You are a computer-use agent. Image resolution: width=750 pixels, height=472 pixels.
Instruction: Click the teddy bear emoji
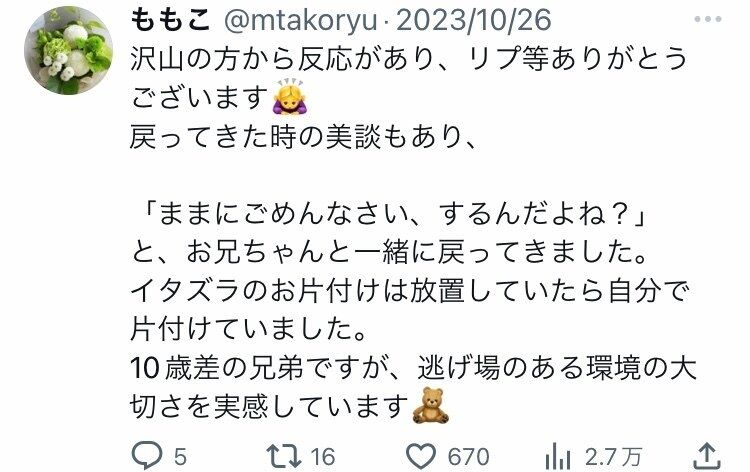430,406
